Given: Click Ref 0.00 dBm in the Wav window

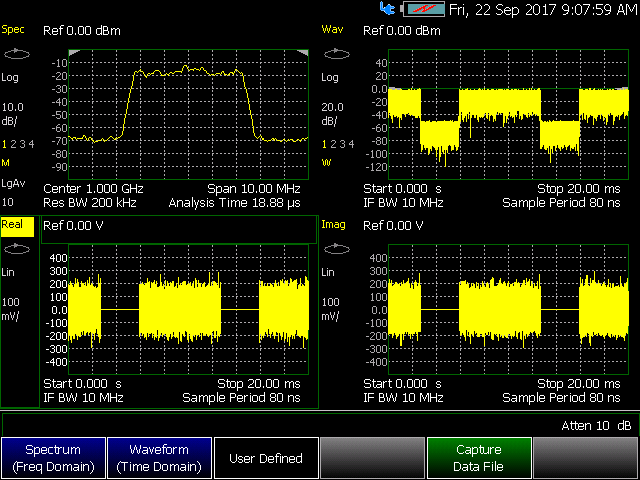Looking at the screenshot, I should click(x=402, y=31).
